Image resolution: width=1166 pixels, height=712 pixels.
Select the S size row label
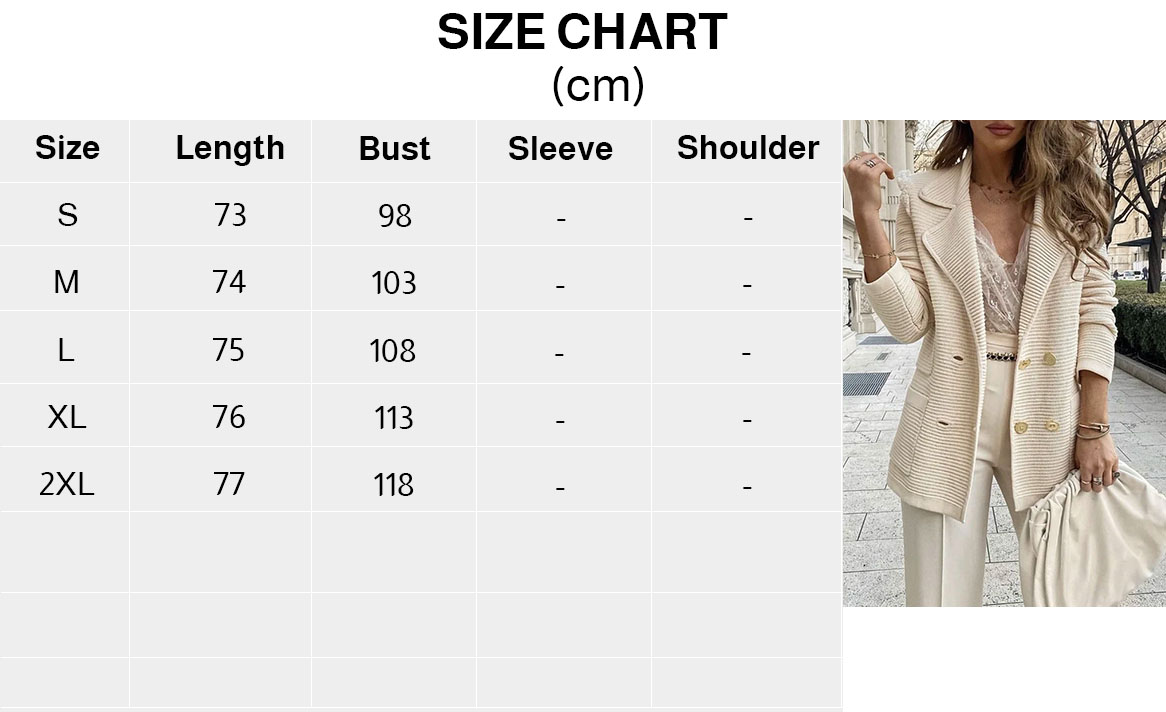[x=67, y=215]
